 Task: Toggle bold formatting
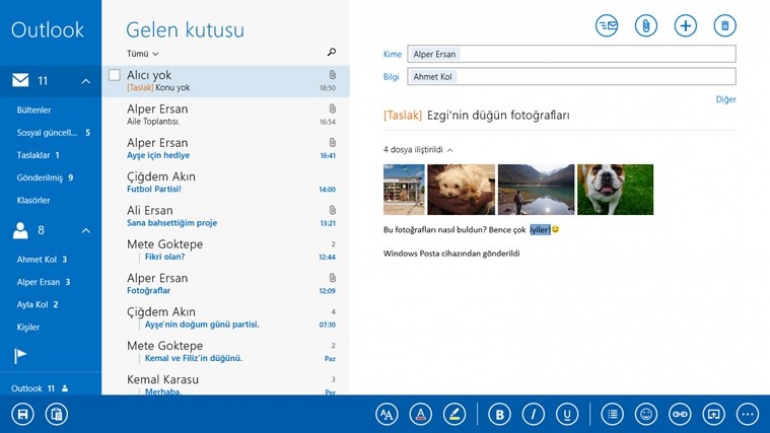coord(499,414)
